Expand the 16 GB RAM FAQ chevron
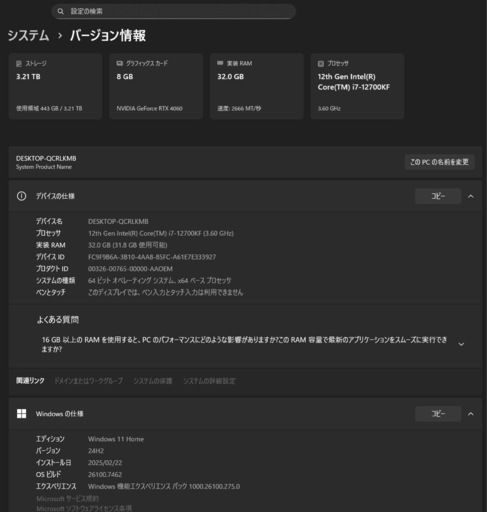This screenshot has width=487, height=512. click(x=461, y=344)
